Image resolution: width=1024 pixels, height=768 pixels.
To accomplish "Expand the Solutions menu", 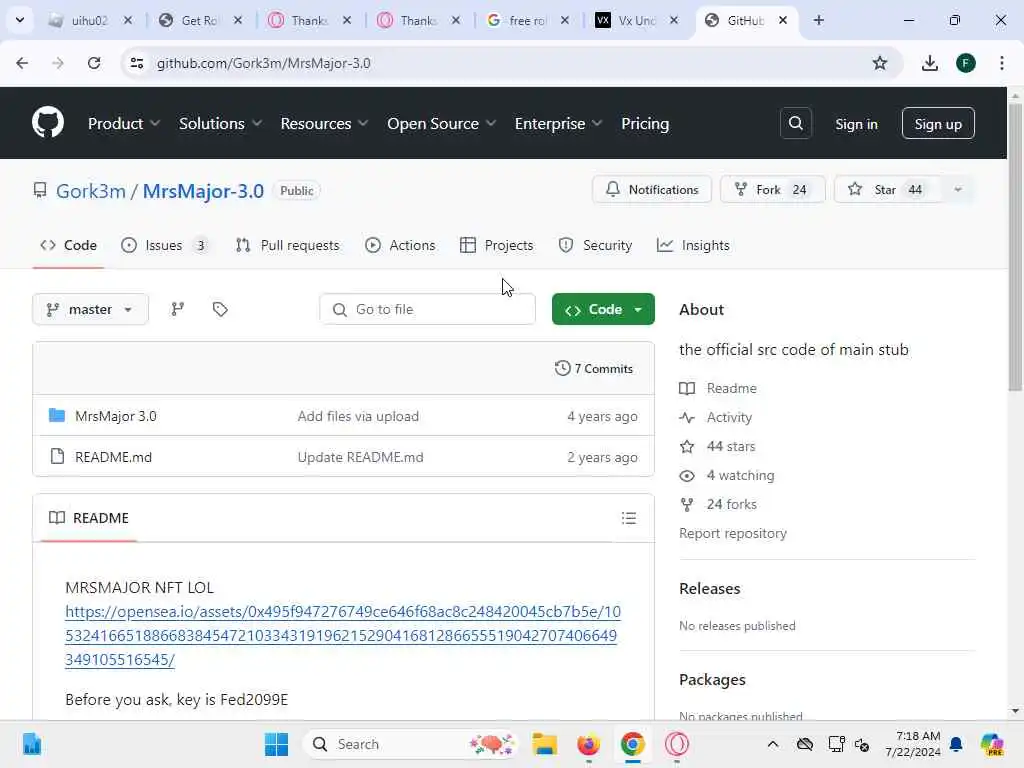I will (220, 123).
